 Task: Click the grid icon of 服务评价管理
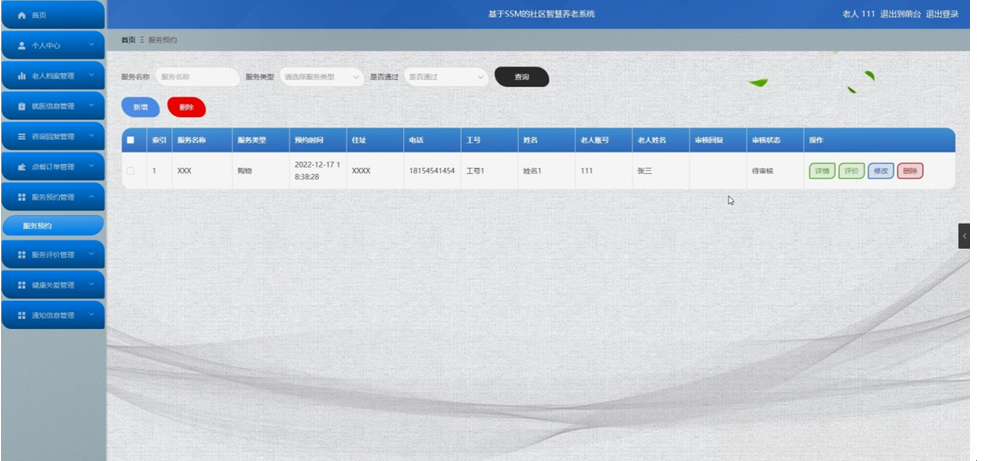click(22, 255)
